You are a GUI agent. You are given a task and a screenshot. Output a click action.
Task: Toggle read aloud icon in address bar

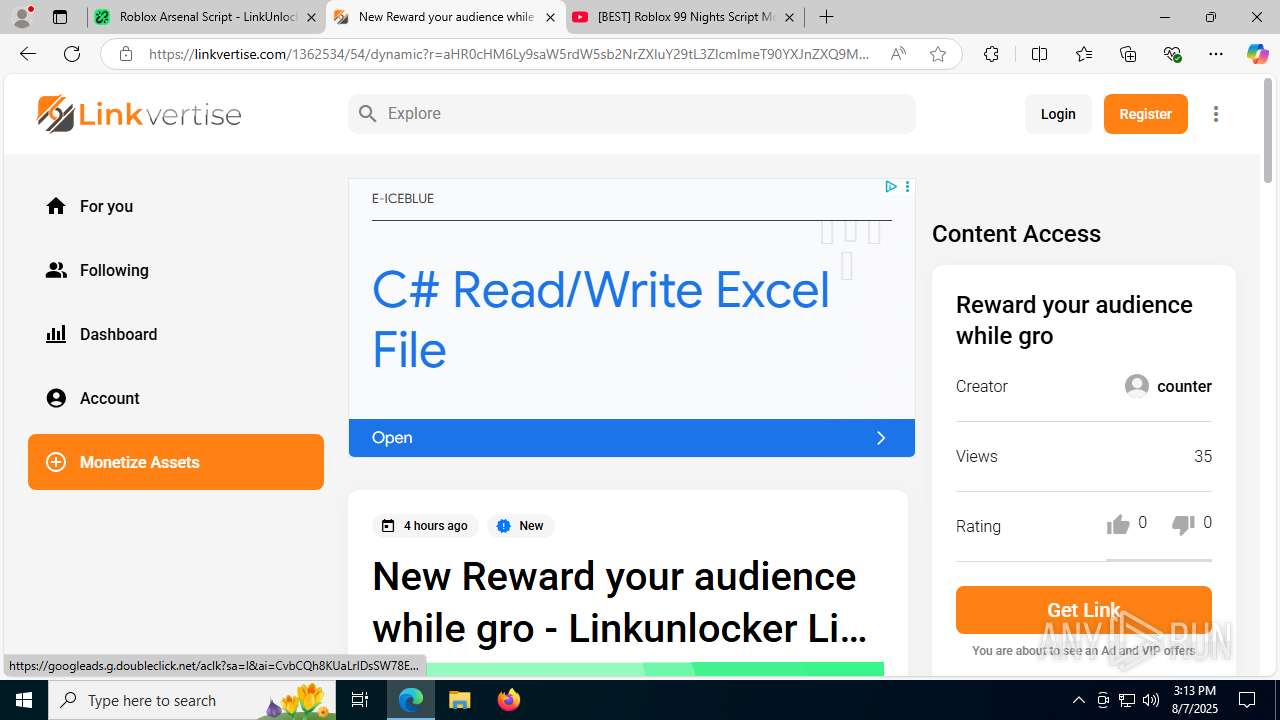(x=898, y=54)
